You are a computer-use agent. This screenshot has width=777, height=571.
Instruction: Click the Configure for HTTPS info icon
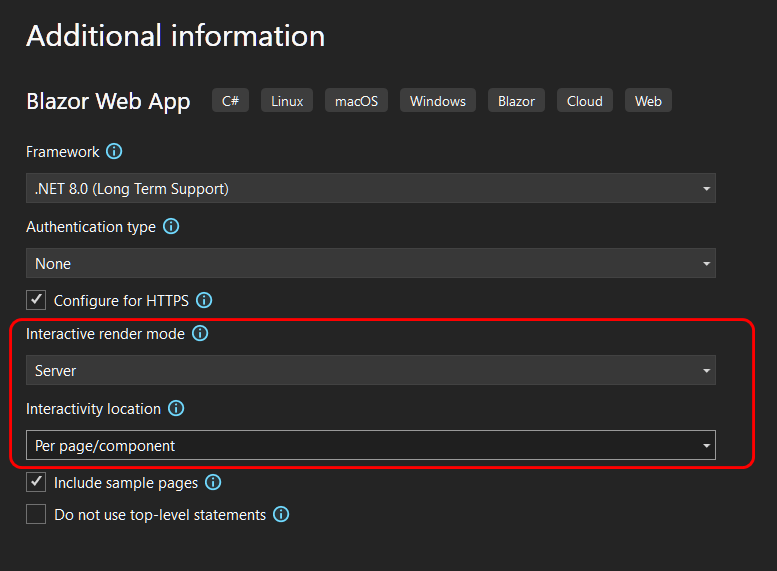point(204,300)
